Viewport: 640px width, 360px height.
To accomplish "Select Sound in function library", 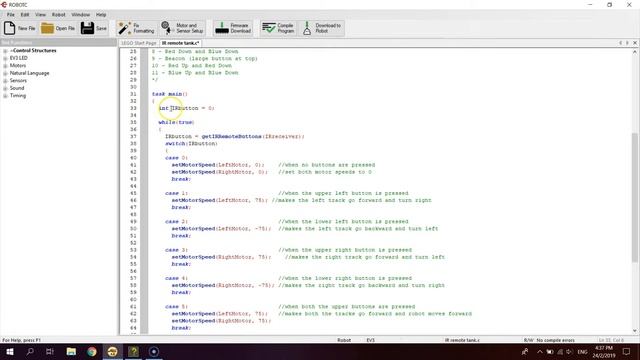I will (x=17, y=88).
